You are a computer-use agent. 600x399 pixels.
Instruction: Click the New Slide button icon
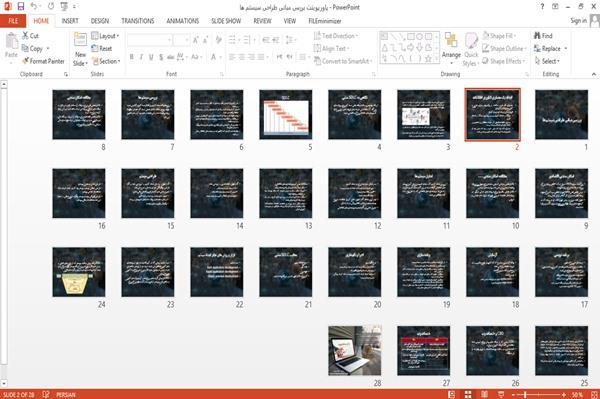click(x=80, y=40)
